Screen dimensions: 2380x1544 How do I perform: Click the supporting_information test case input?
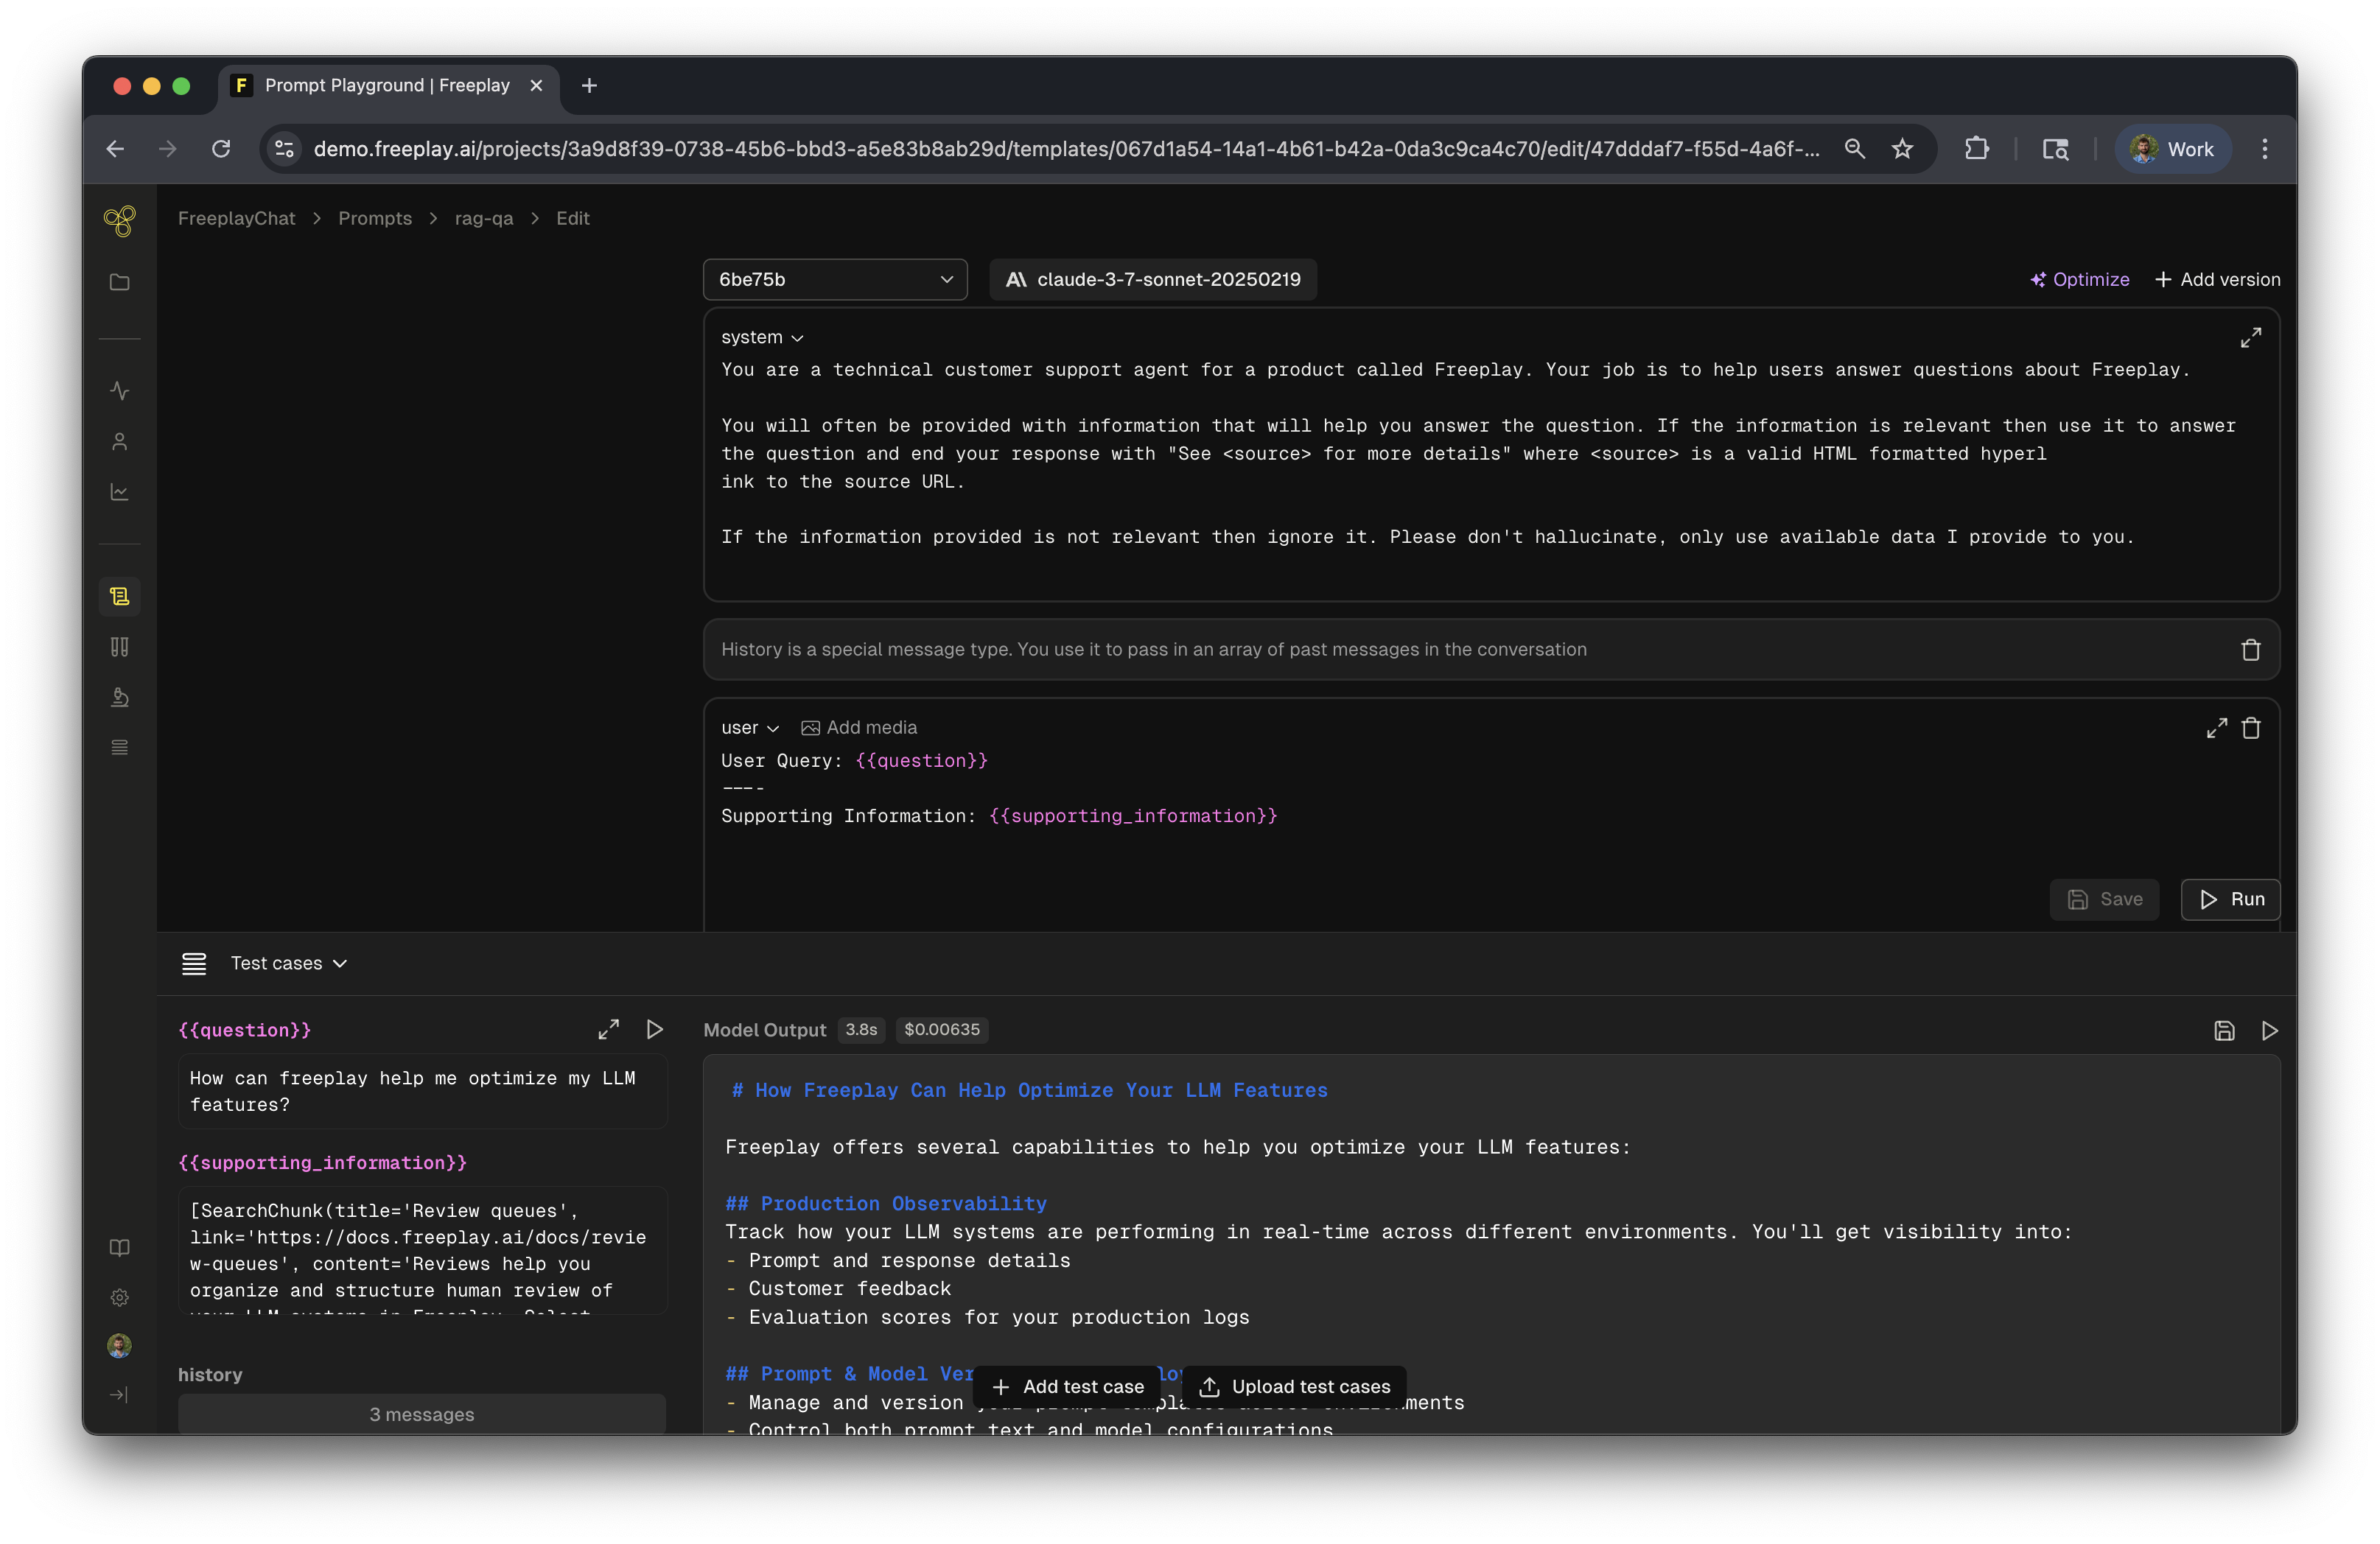pyautogui.click(x=422, y=1251)
